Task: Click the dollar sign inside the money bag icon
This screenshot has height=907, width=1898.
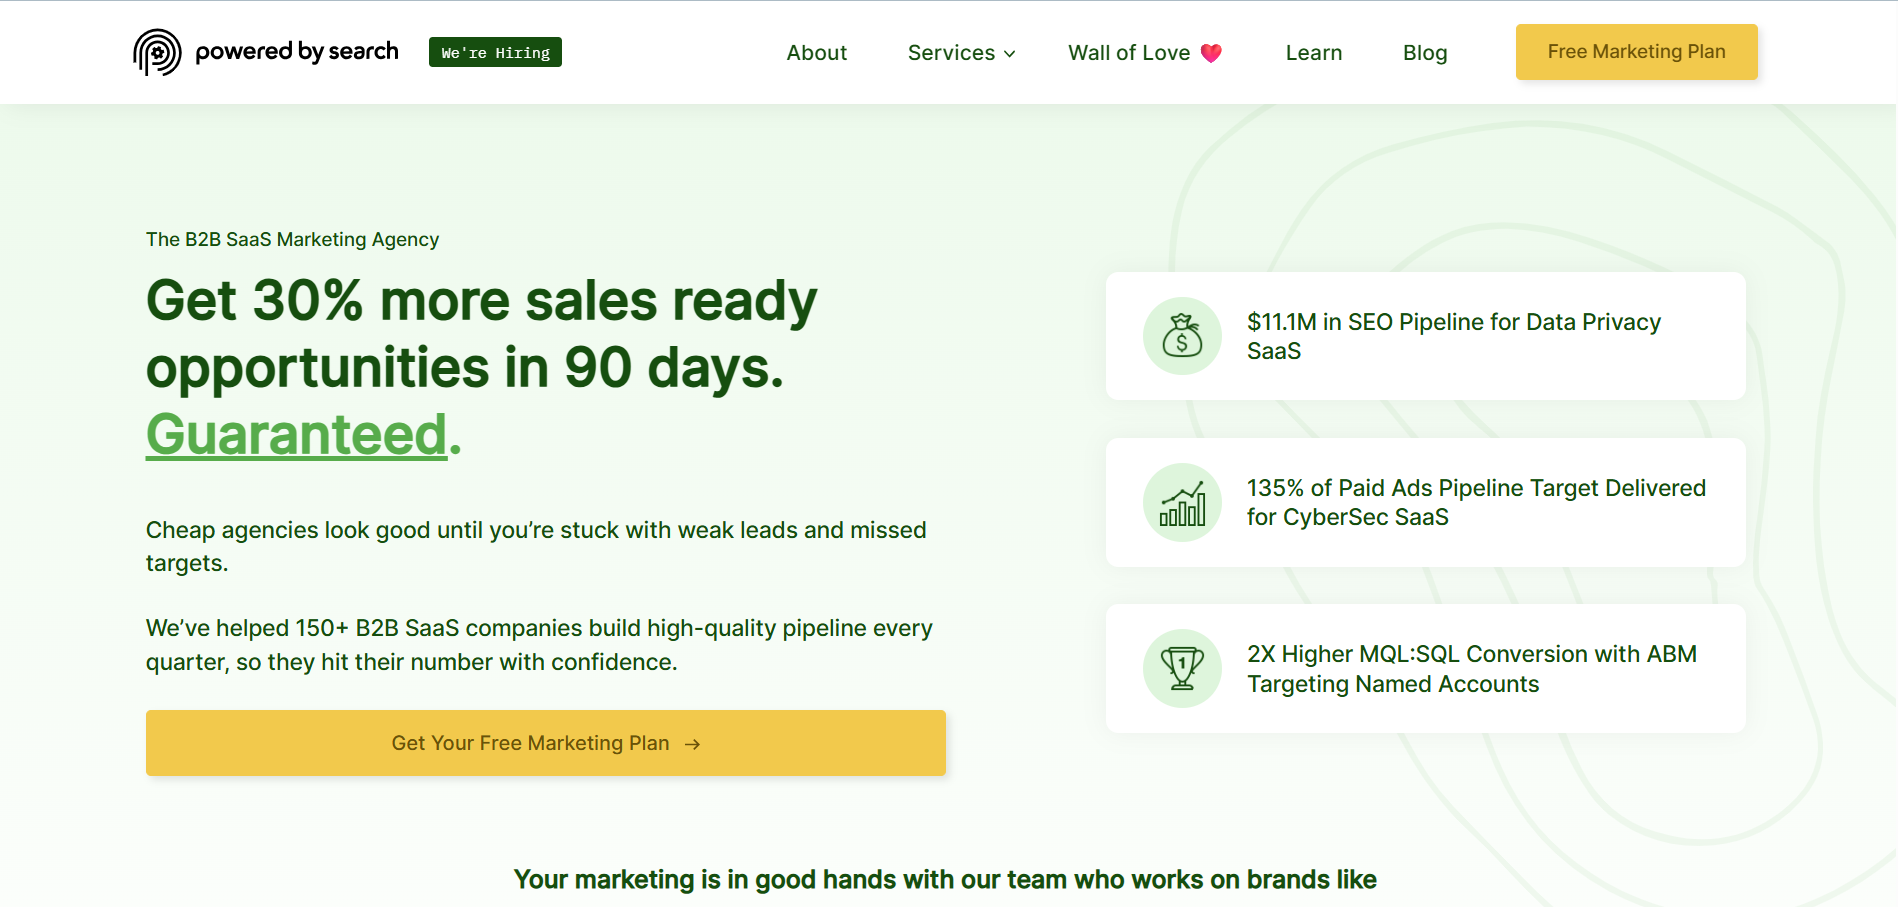Action: [x=1184, y=341]
